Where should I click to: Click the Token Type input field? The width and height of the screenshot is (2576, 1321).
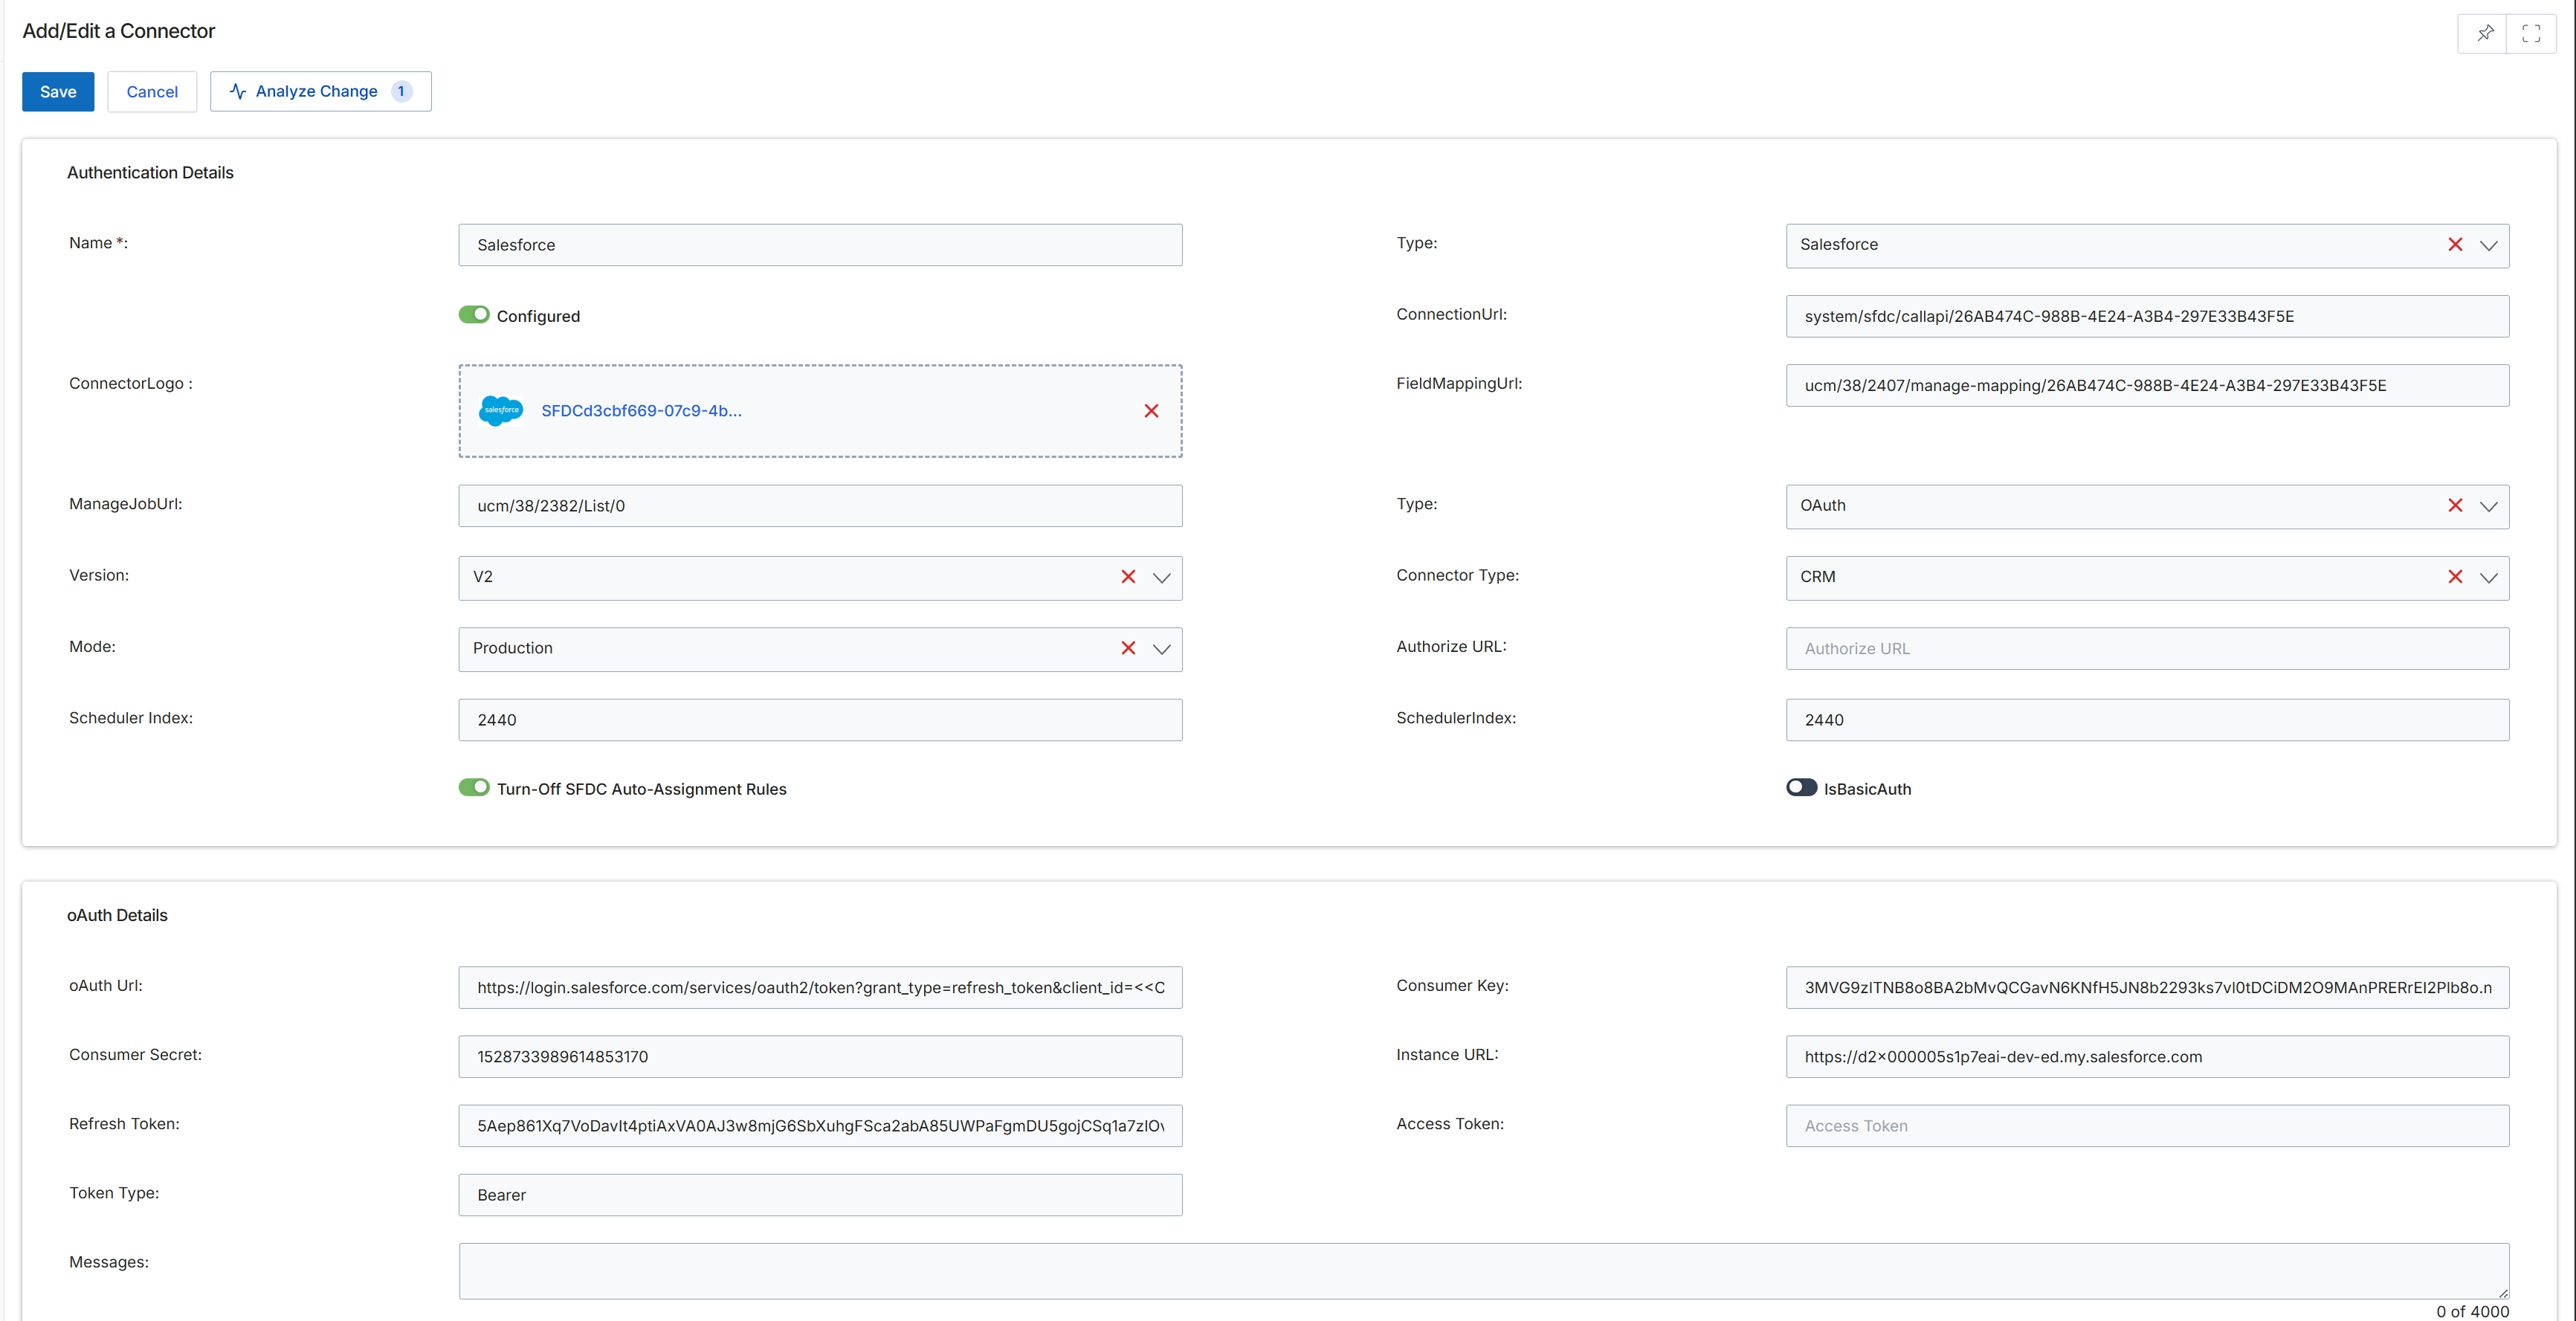(x=820, y=1195)
